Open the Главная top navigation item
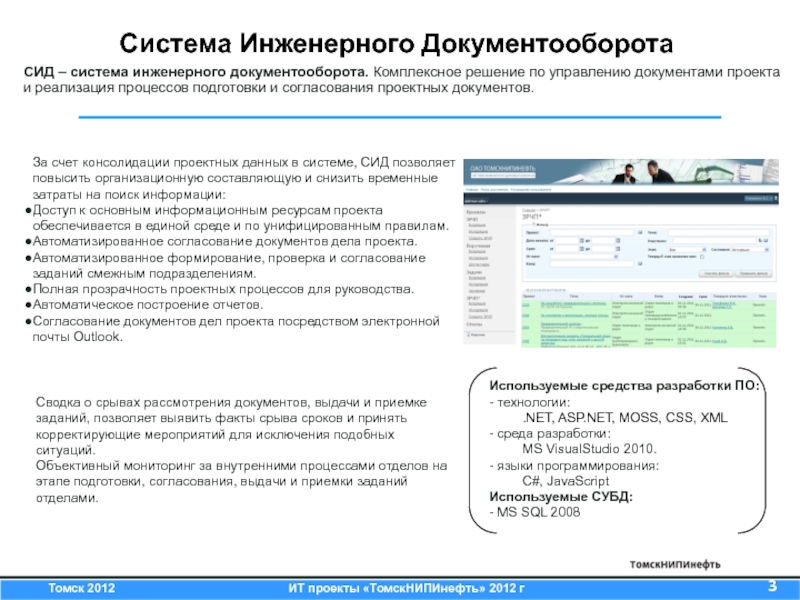The height and width of the screenshot is (600, 800). [470, 187]
